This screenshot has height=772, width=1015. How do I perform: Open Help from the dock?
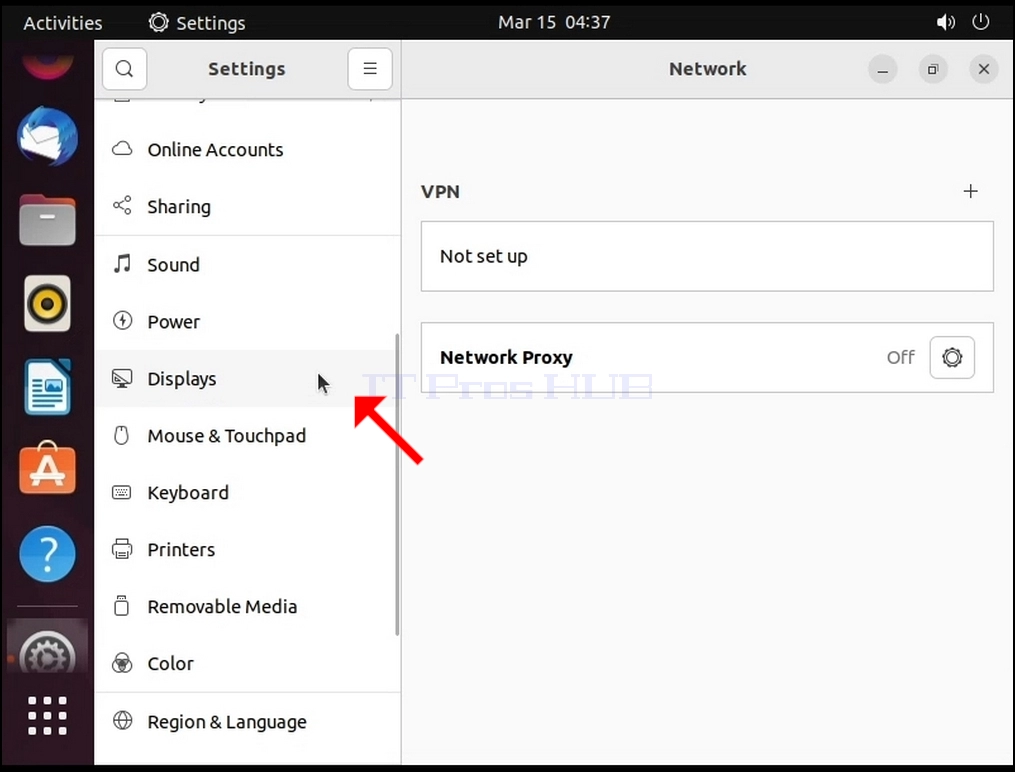(47, 554)
